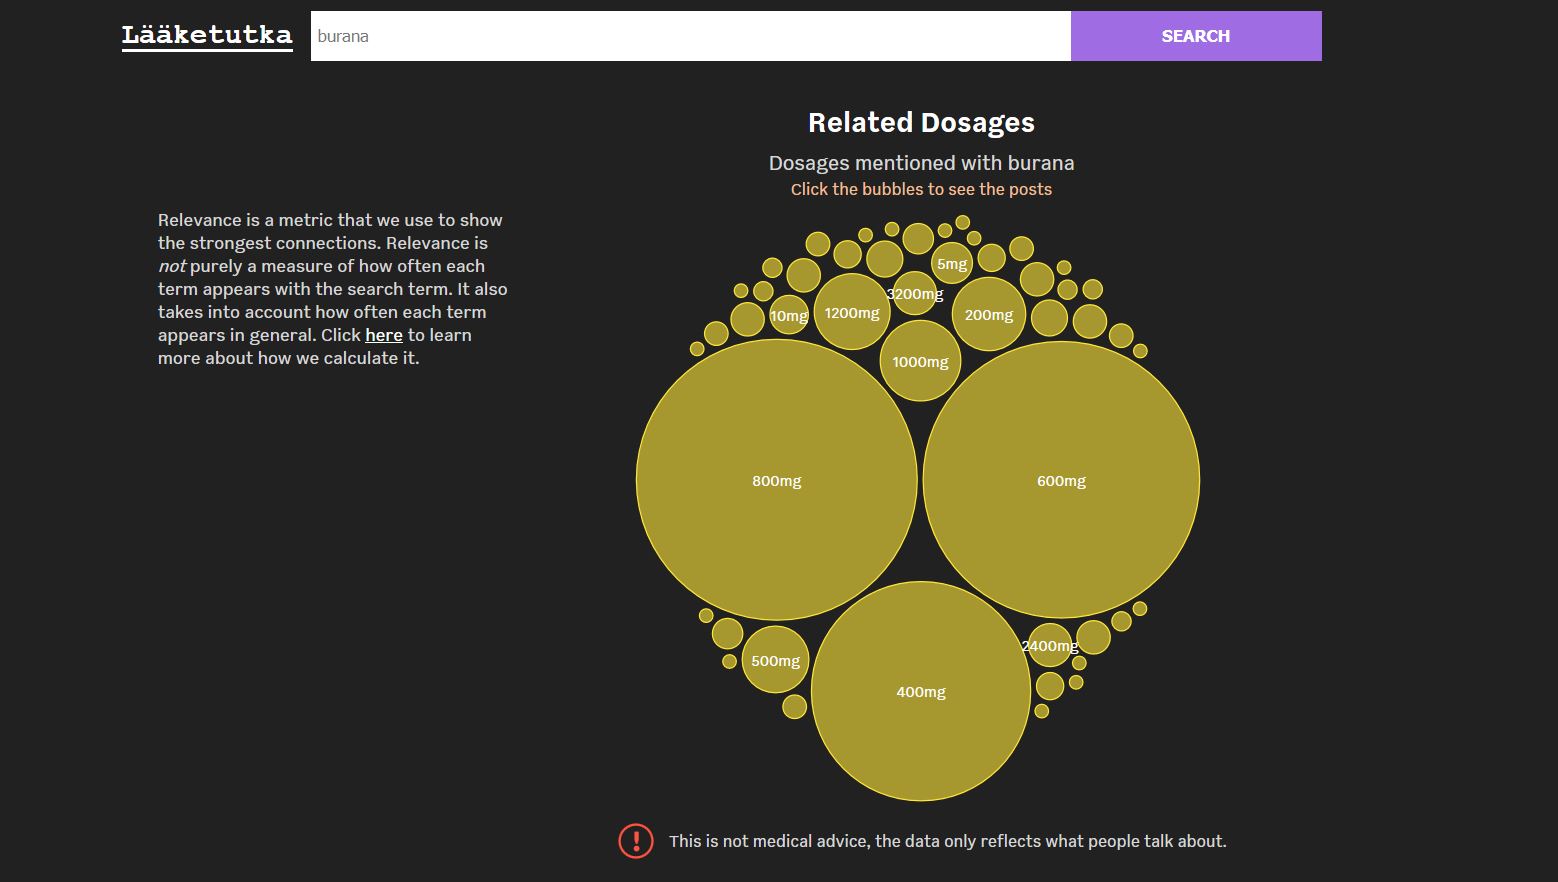The height and width of the screenshot is (882, 1558).
Task: Click the 1200mg bubble
Action: click(x=851, y=312)
